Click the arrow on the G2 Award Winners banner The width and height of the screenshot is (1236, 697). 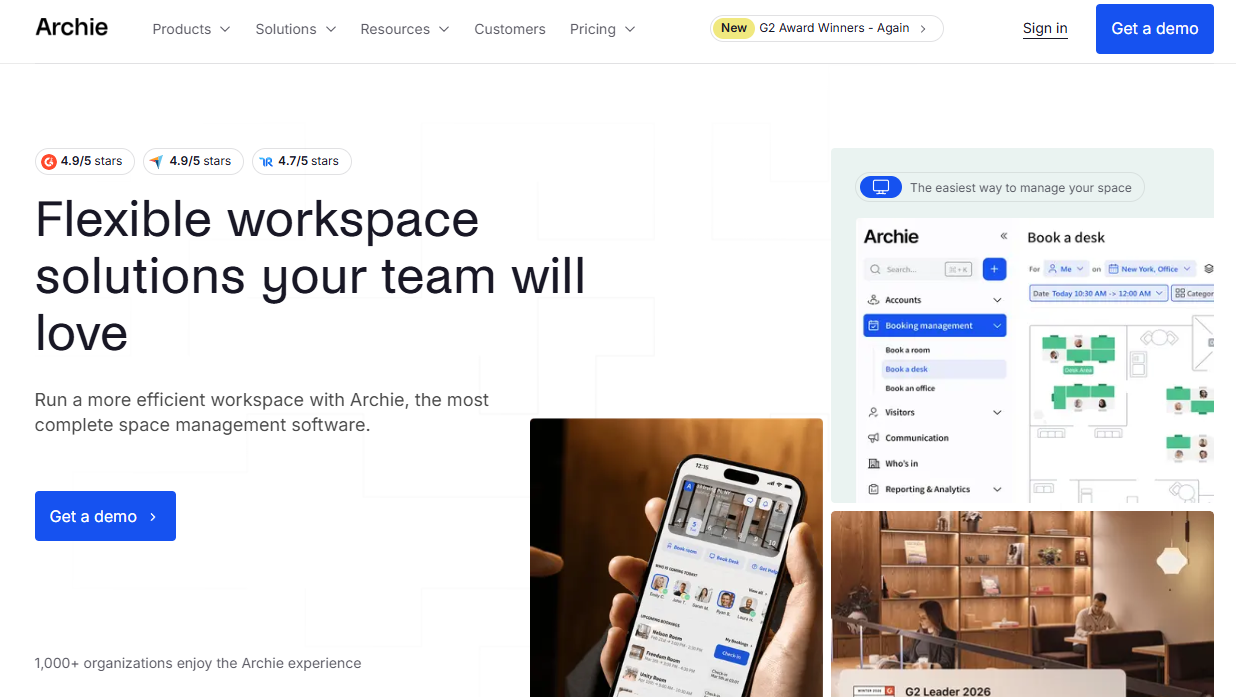(923, 29)
